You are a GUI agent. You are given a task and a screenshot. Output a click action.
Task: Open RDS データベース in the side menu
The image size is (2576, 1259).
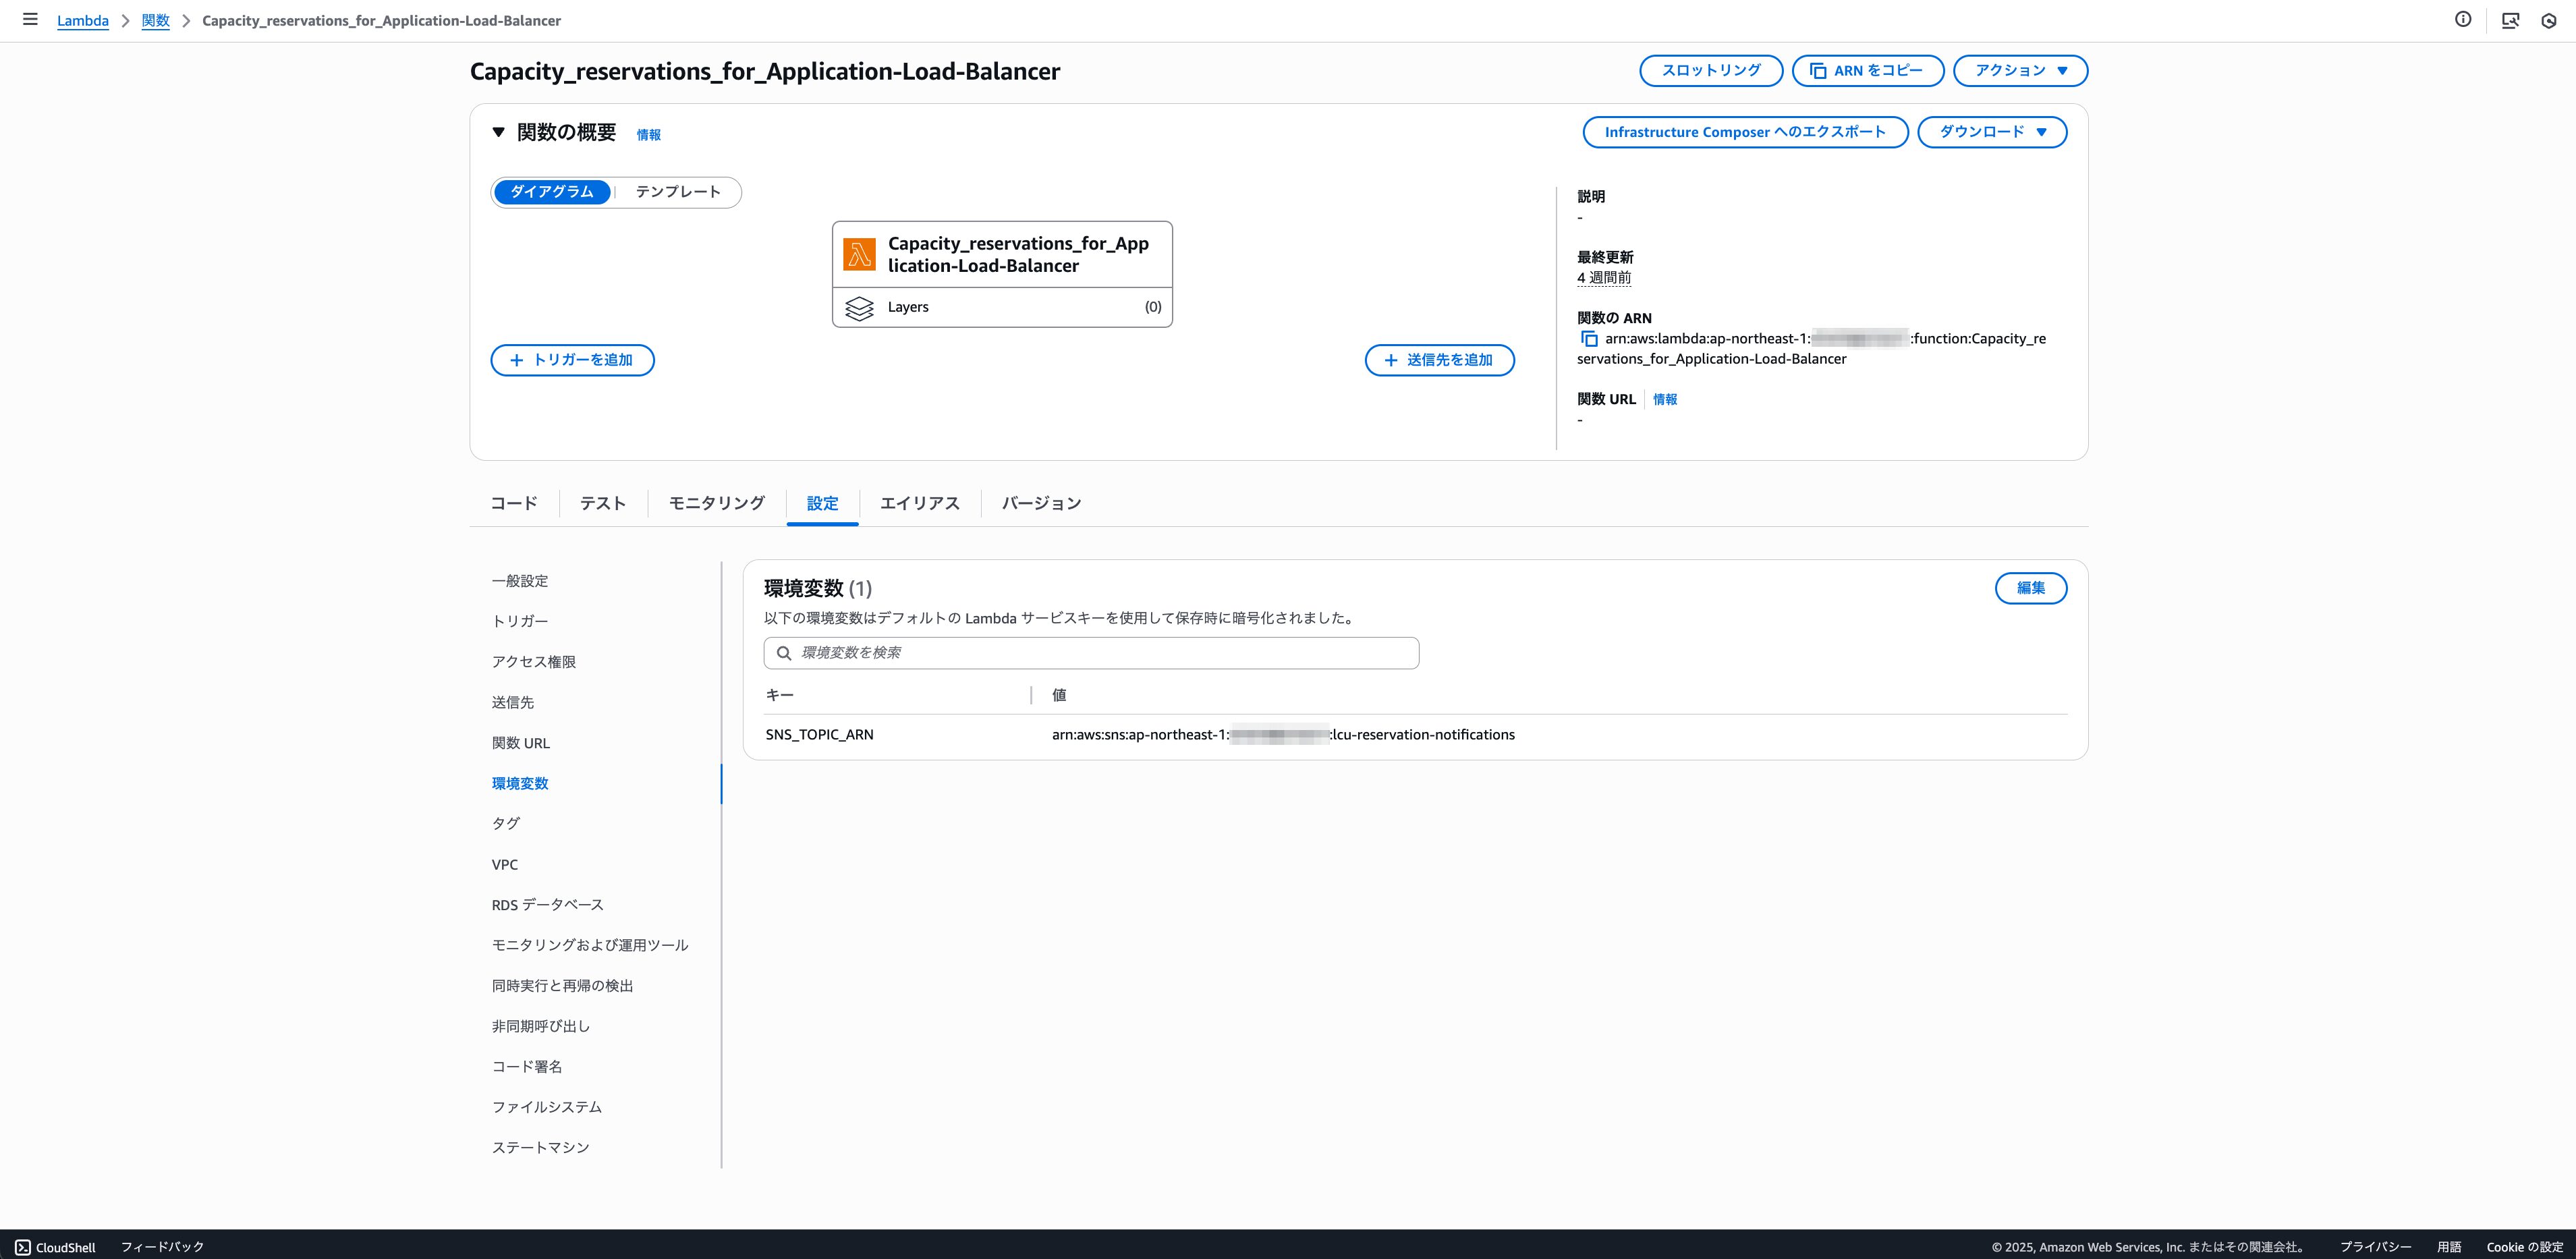(x=548, y=904)
